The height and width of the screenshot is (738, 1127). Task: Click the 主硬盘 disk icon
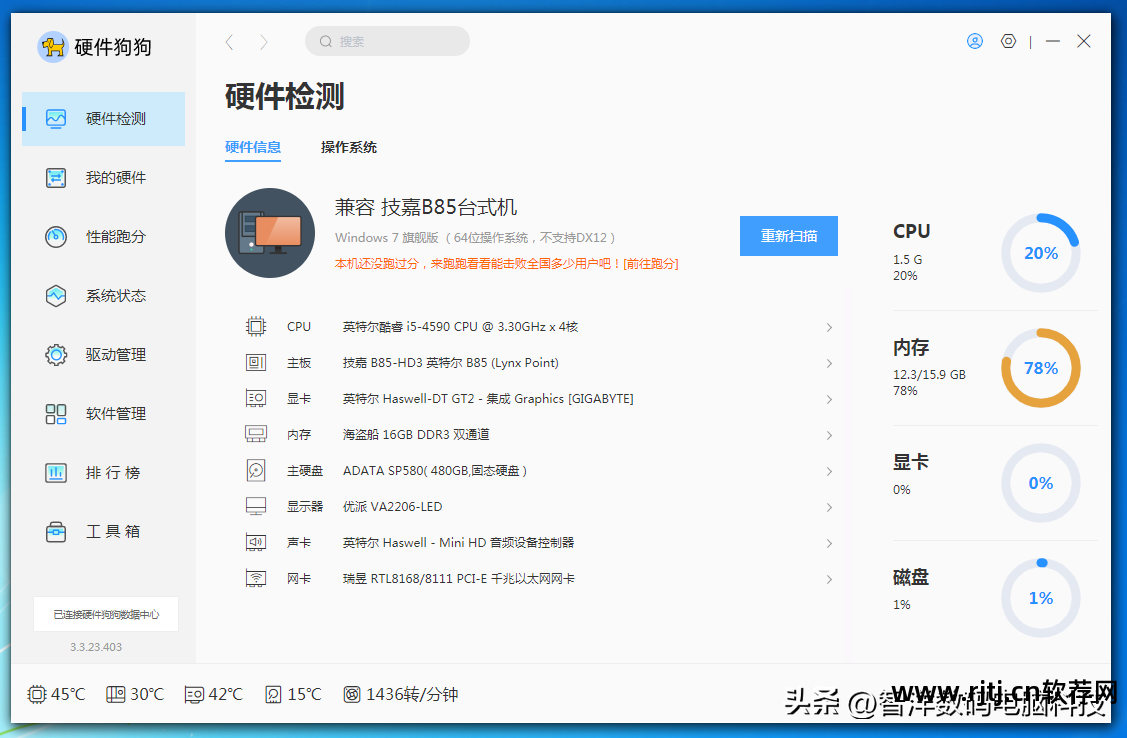click(x=256, y=471)
